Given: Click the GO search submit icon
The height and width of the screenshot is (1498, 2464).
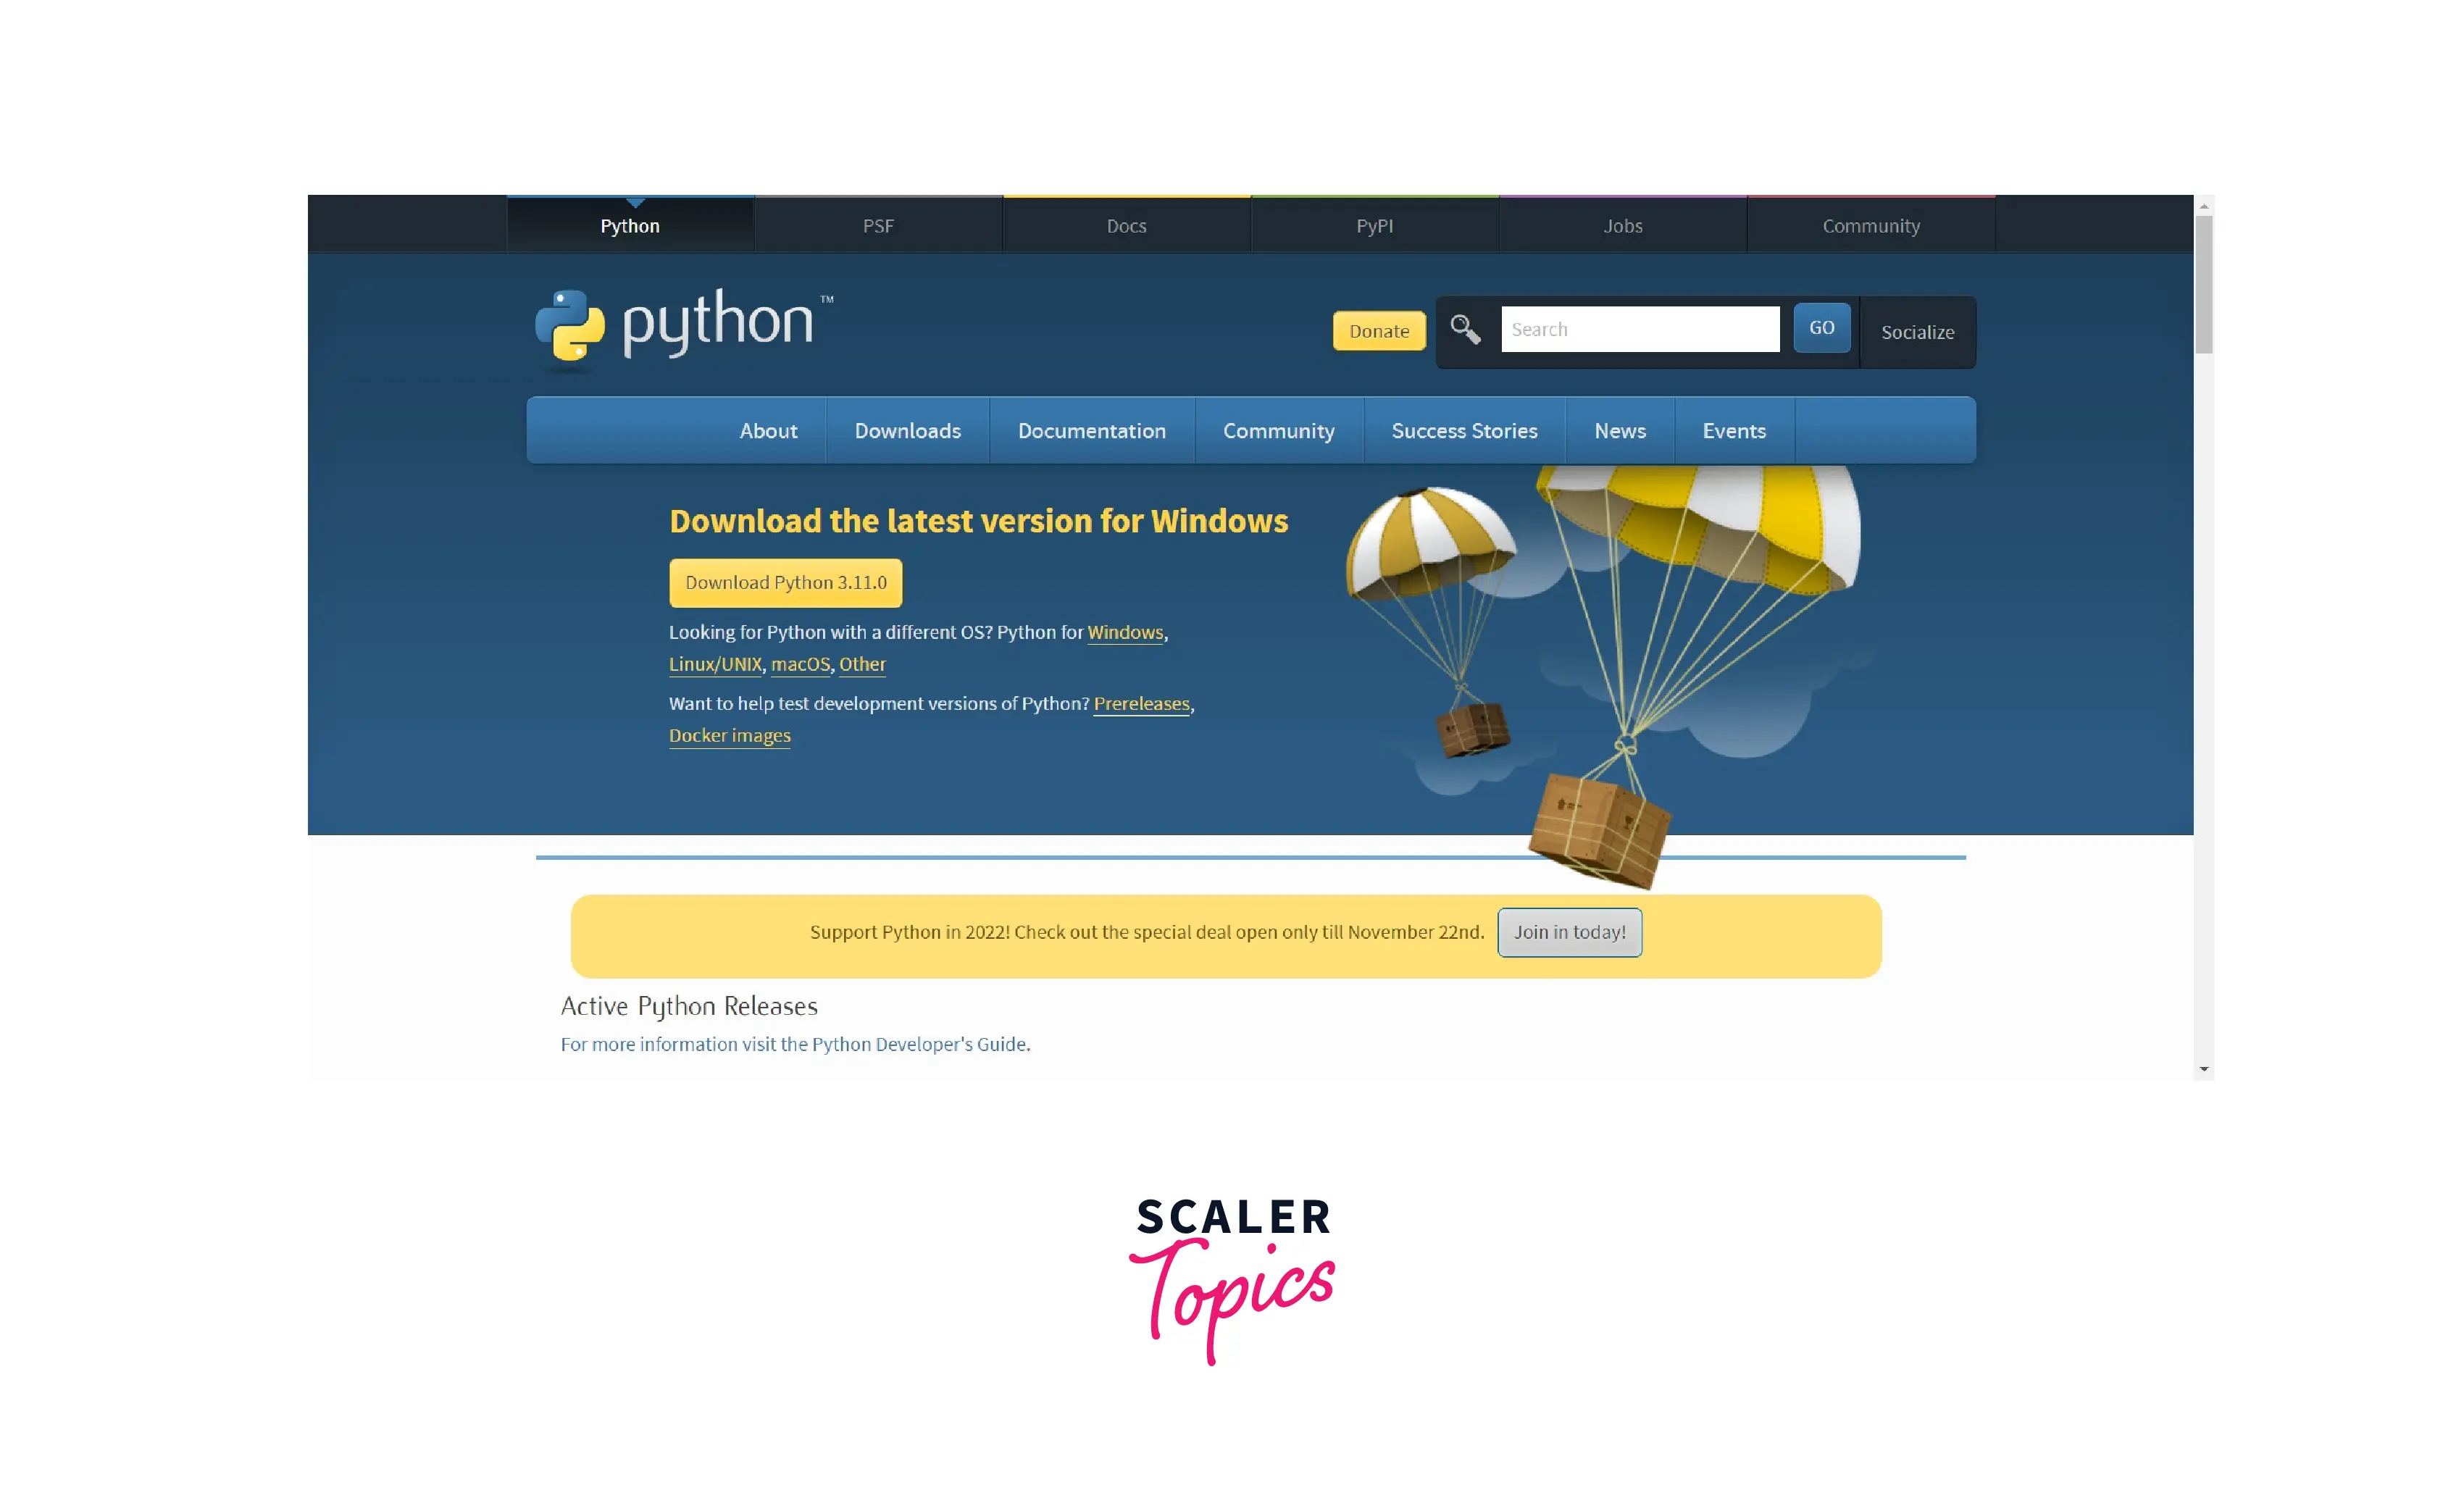Looking at the screenshot, I should point(1821,327).
